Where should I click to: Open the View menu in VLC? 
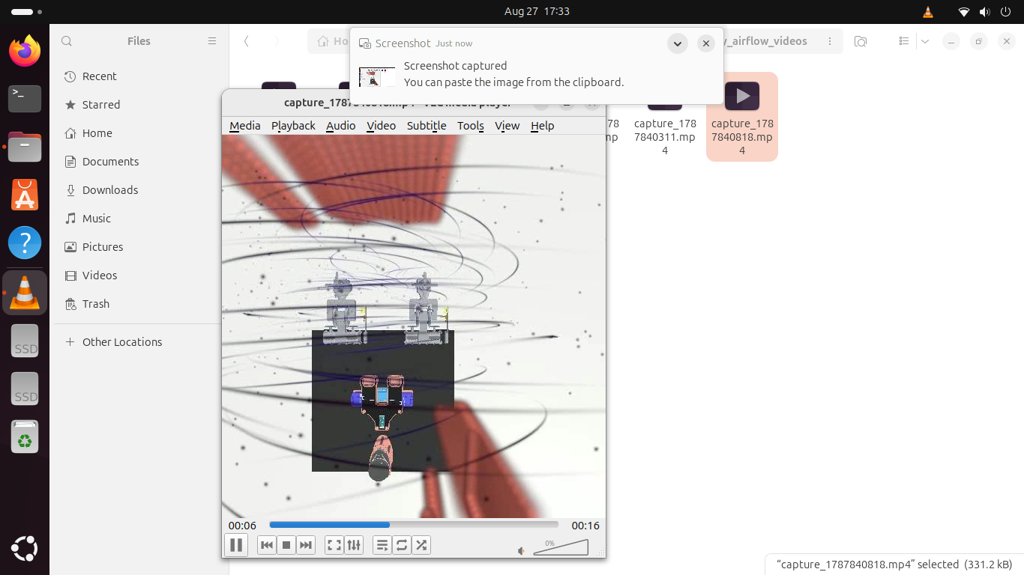tap(507, 125)
